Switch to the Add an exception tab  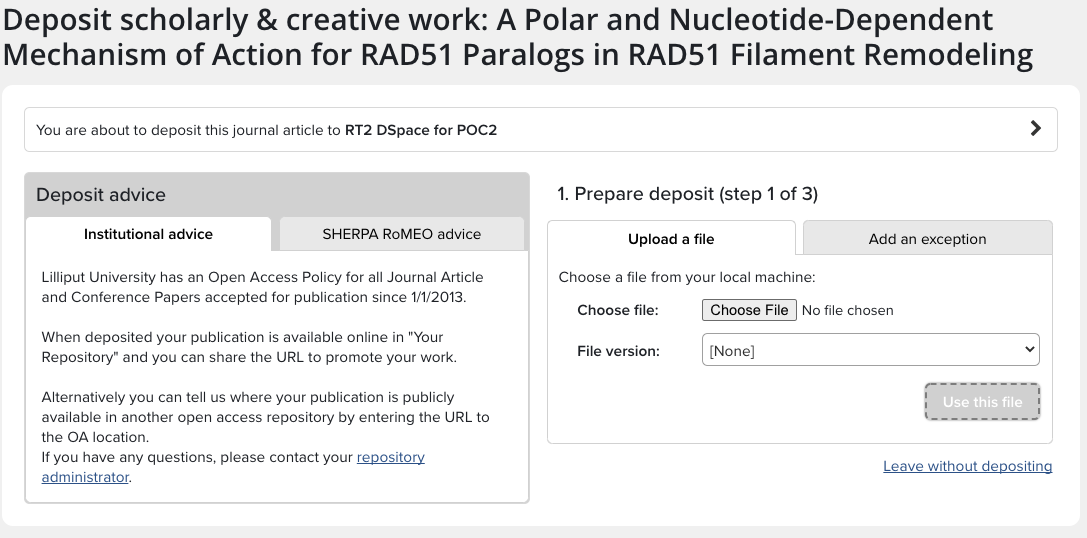click(x=927, y=239)
